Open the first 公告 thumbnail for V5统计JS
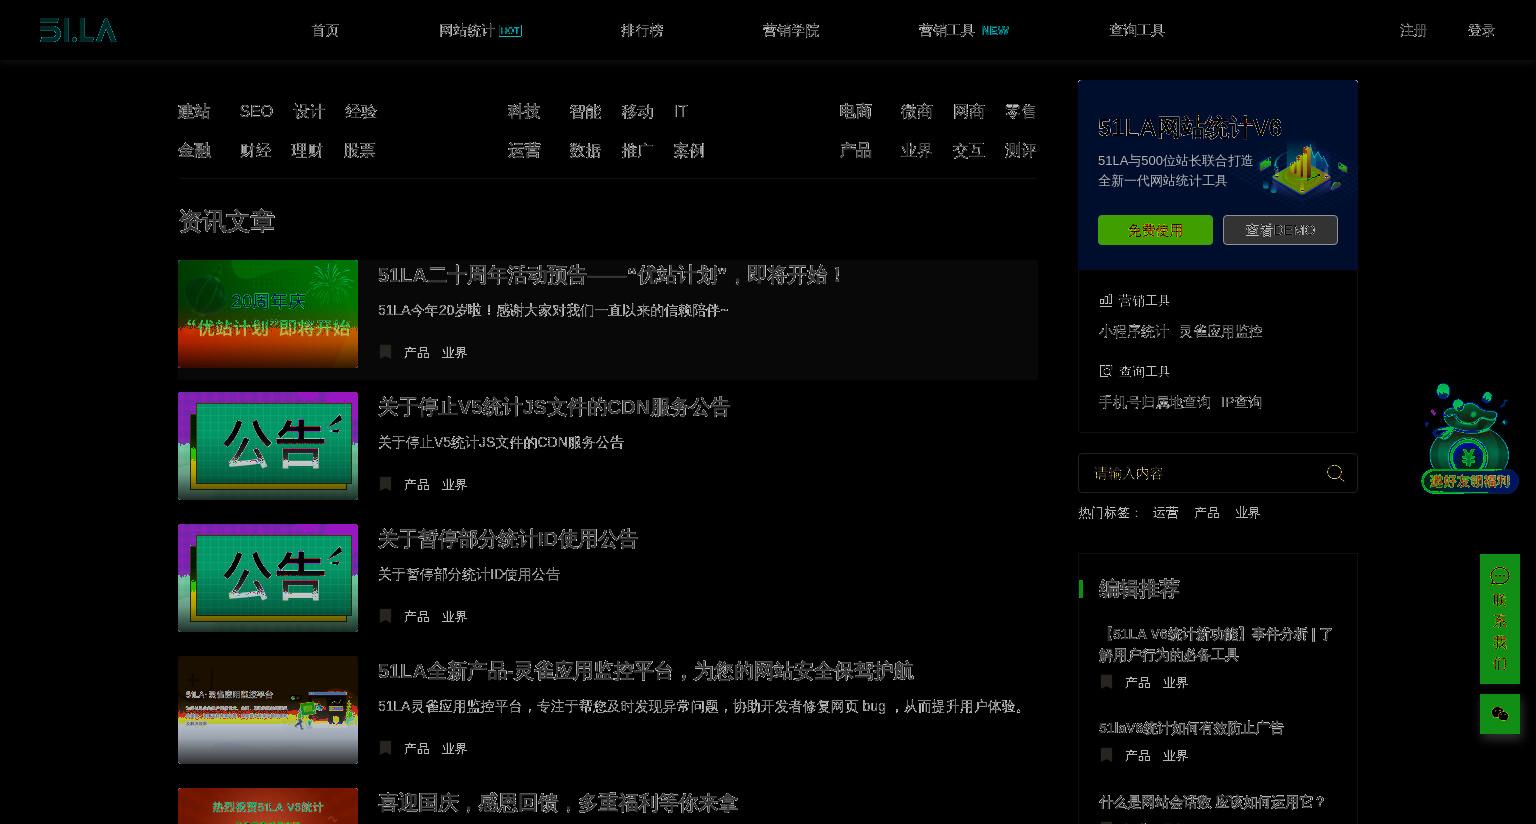The width and height of the screenshot is (1536, 824). click(x=268, y=446)
